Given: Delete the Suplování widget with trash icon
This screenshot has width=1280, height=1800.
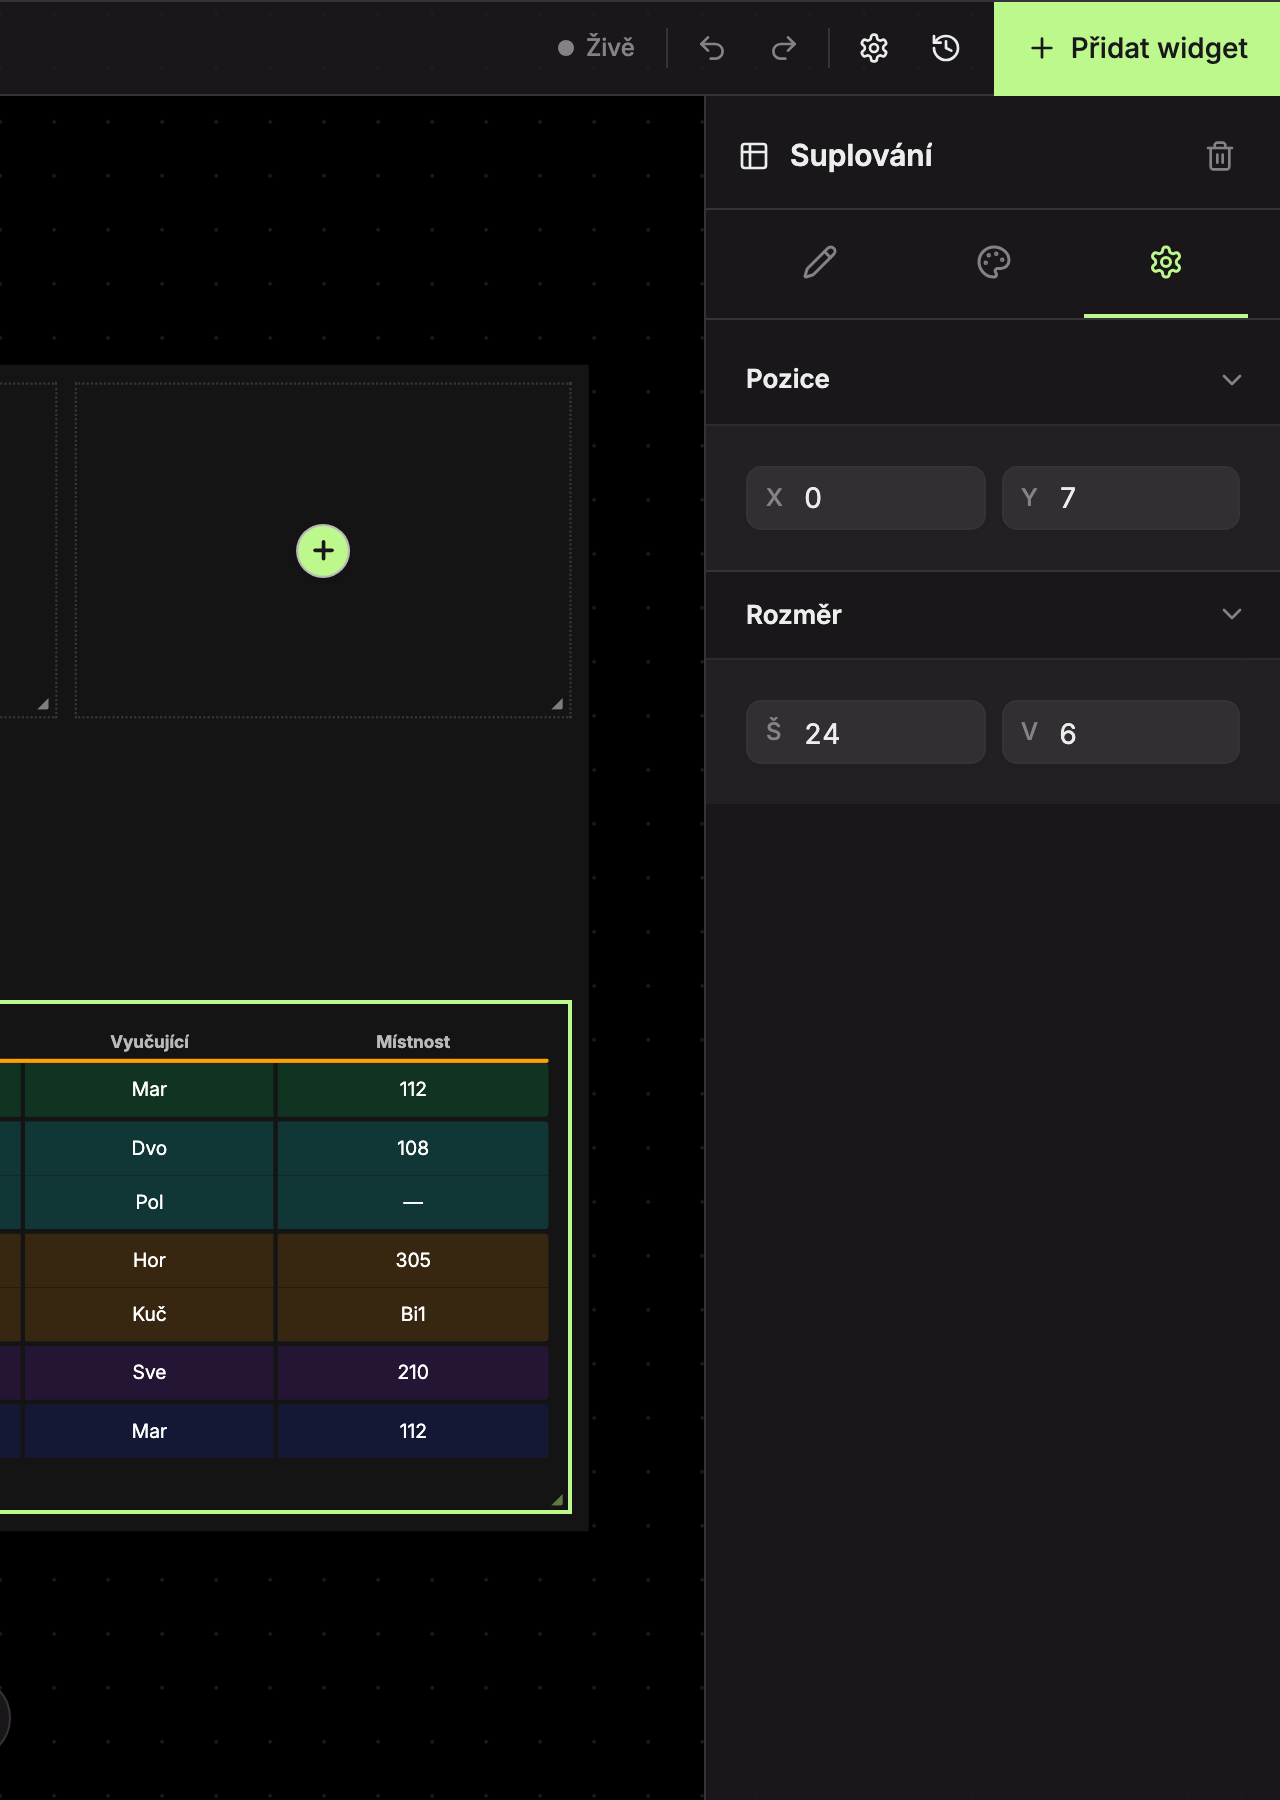Looking at the screenshot, I should 1220,156.
